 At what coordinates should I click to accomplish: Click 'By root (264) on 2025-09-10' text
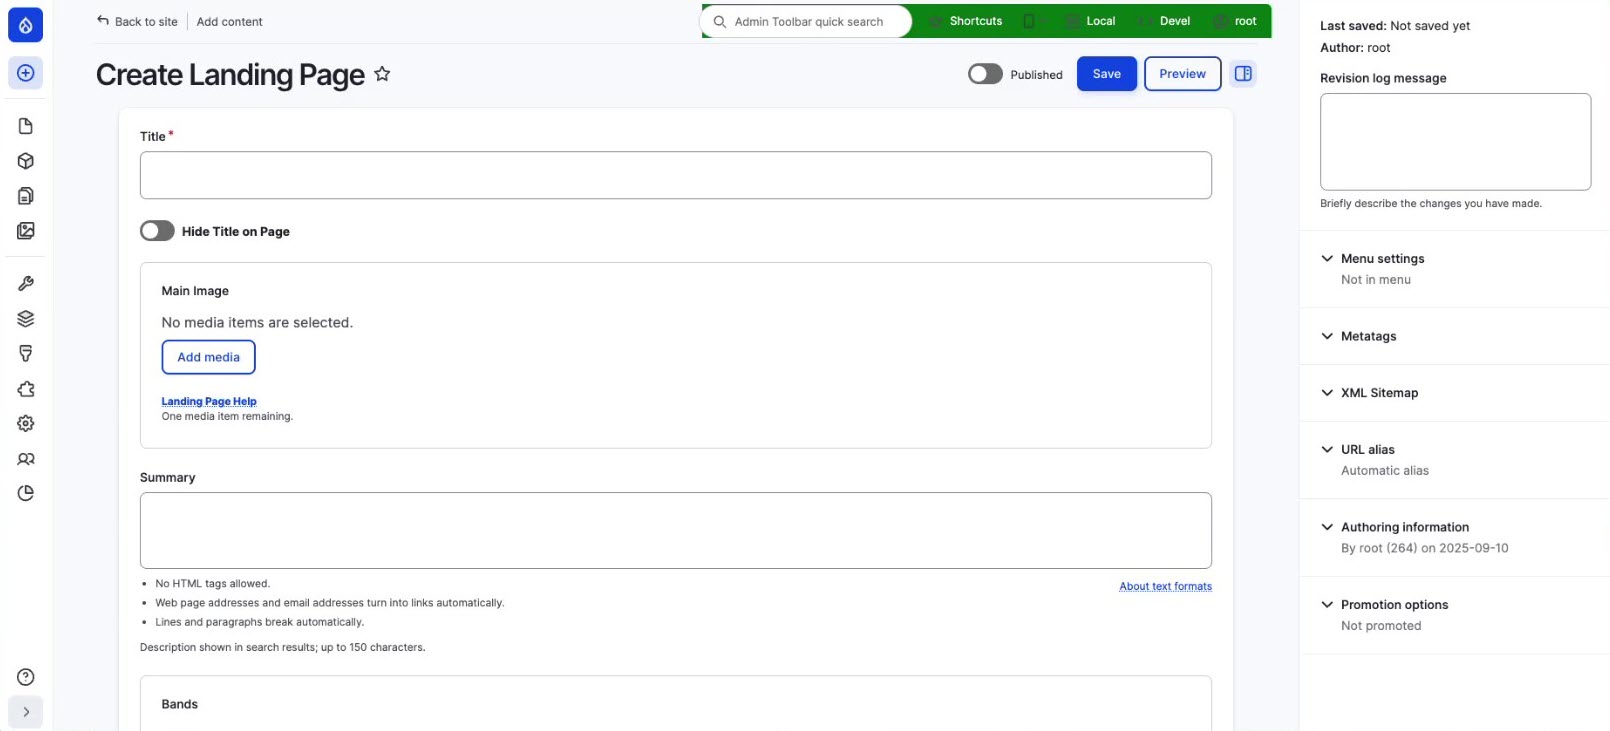click(x=1425, y=548)
